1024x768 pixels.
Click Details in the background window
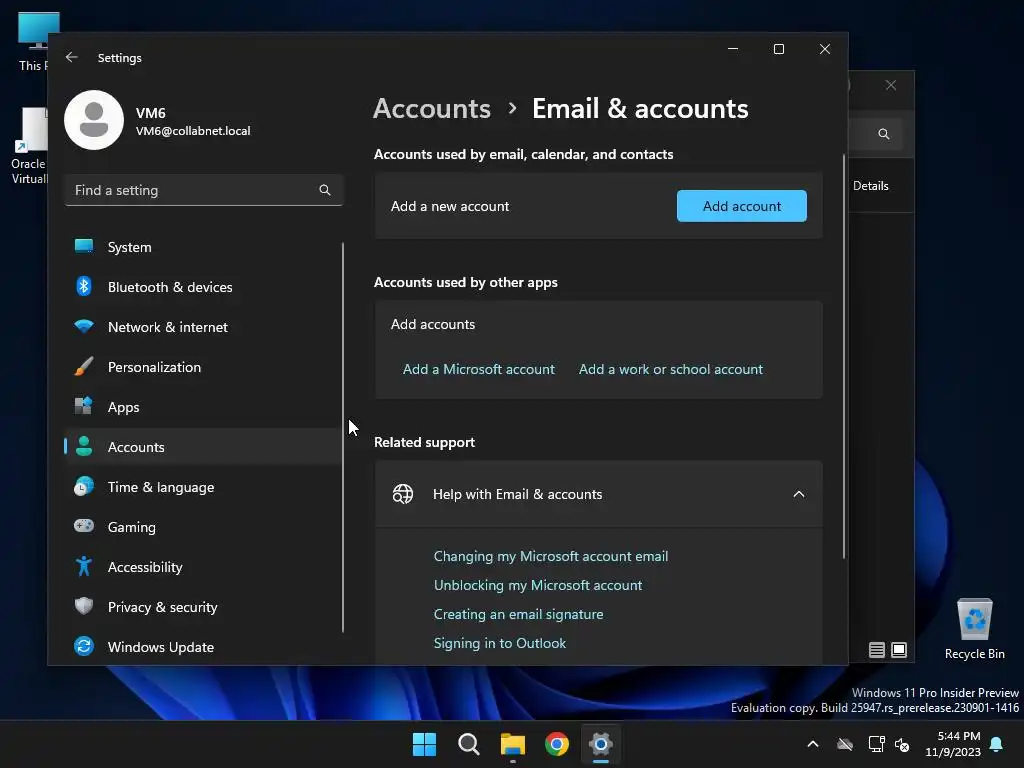pos(871,185)
